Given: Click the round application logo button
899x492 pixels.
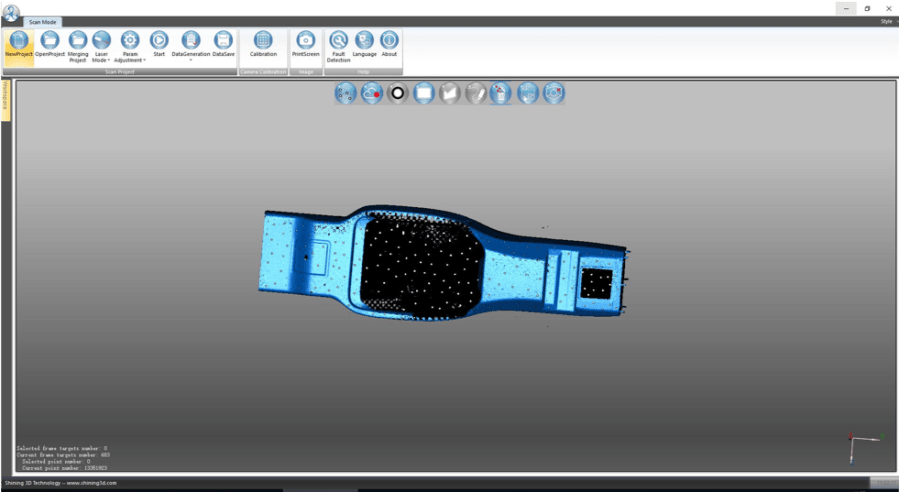Looking at the screenshot, I should [x=10, y=10].
